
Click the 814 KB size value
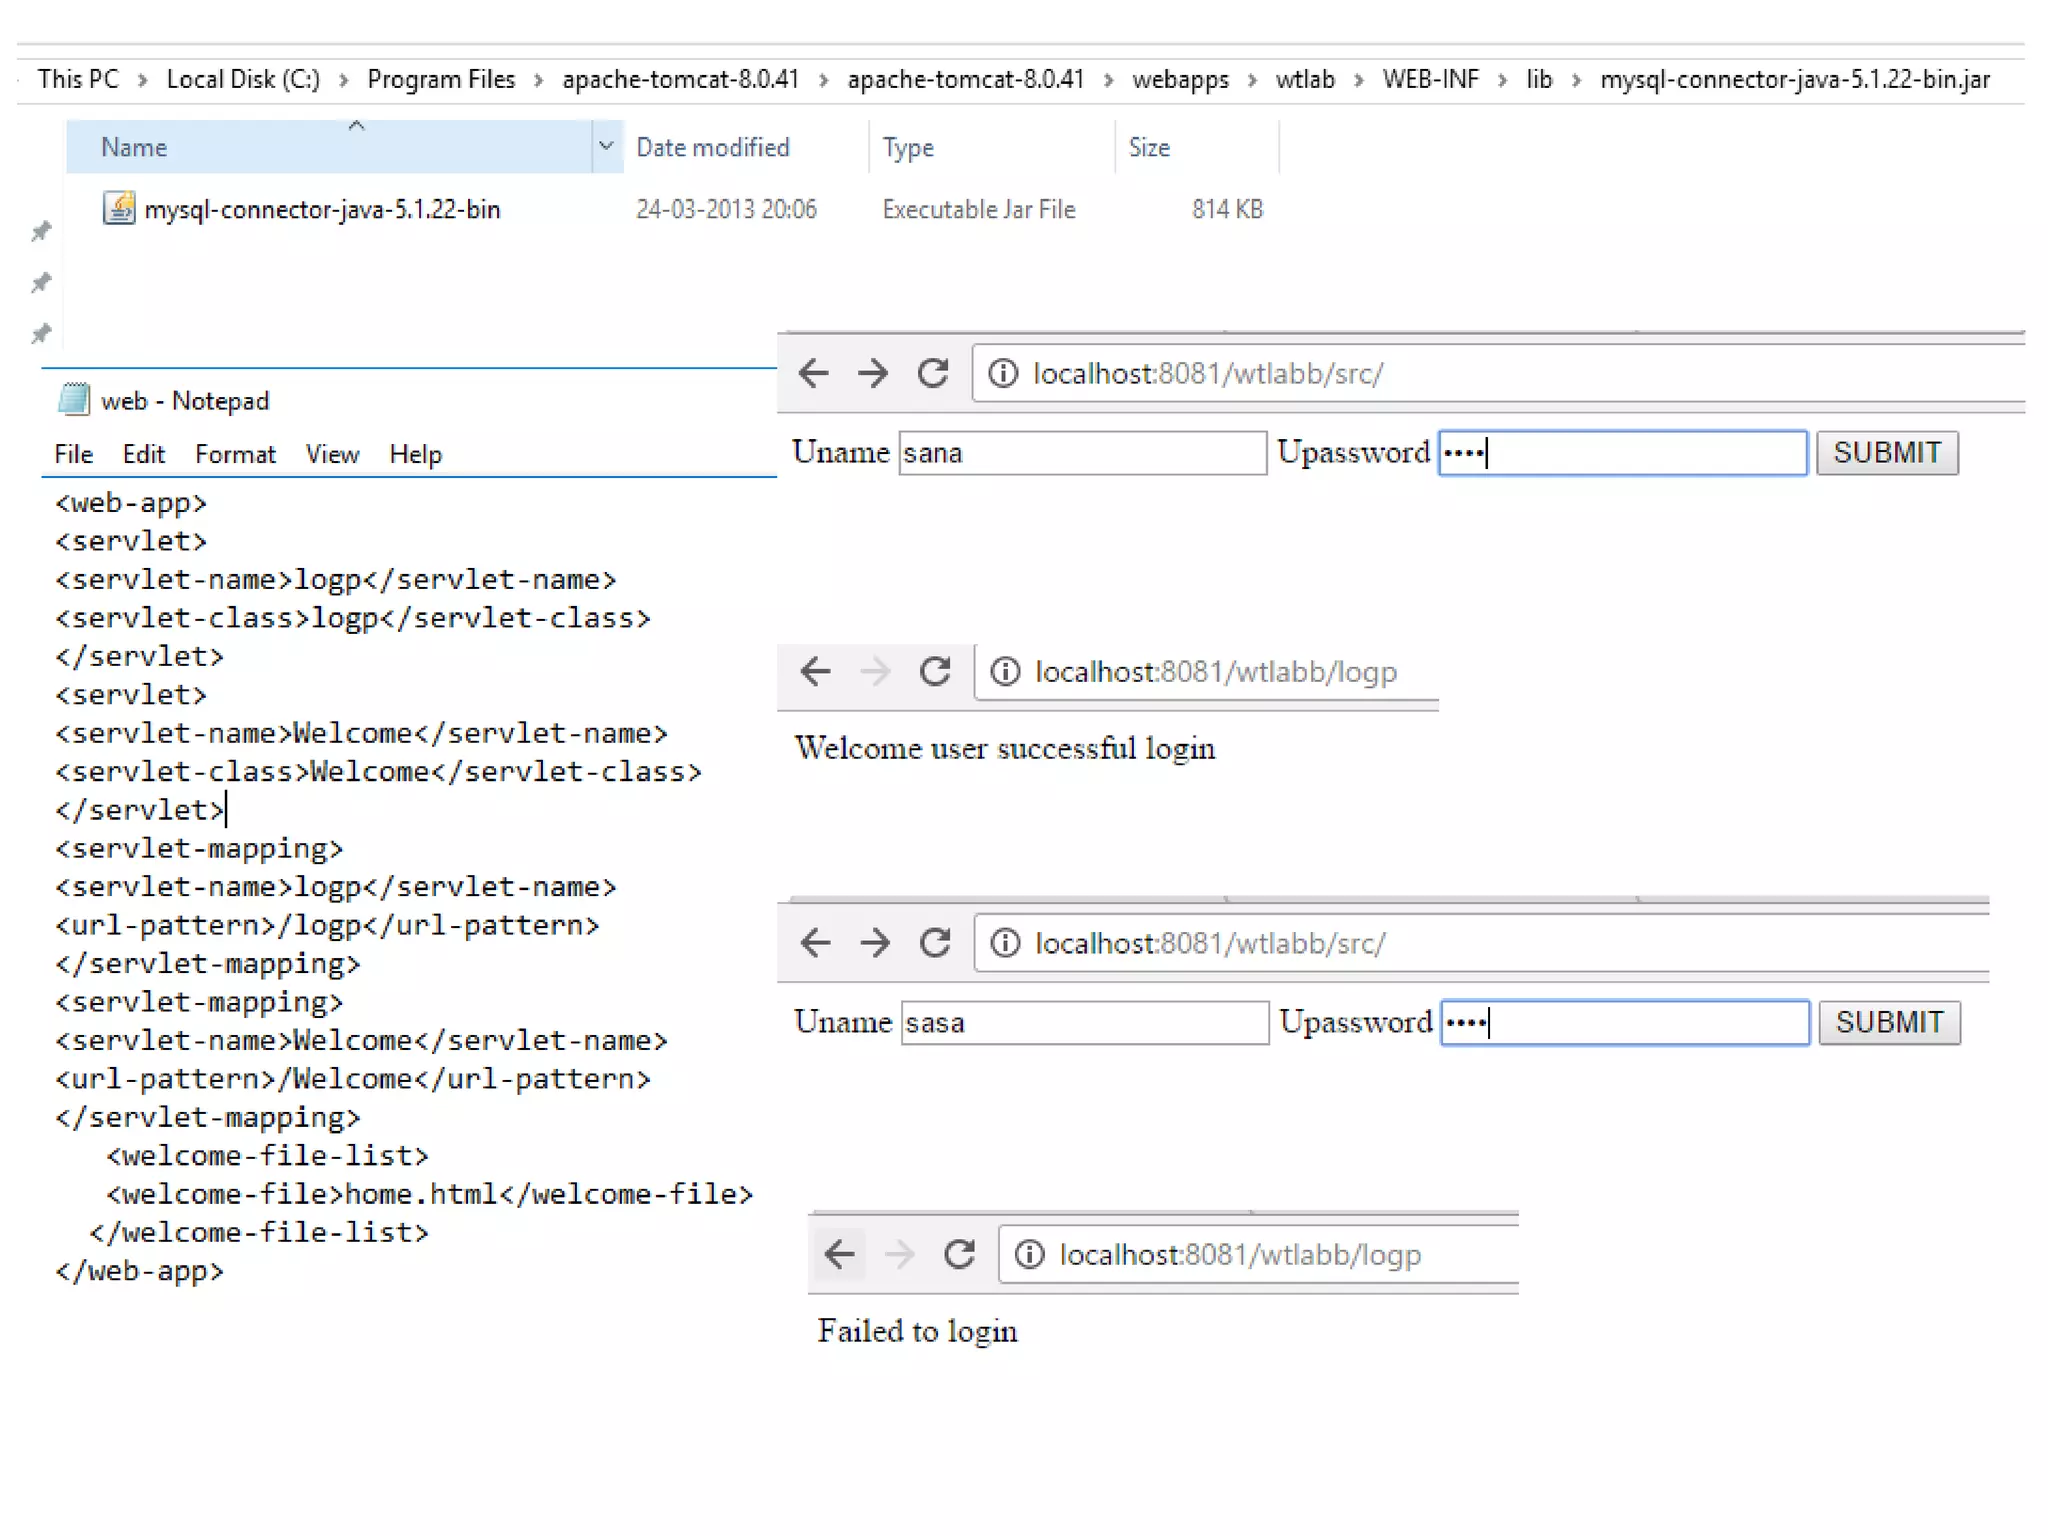point(1227,209)
